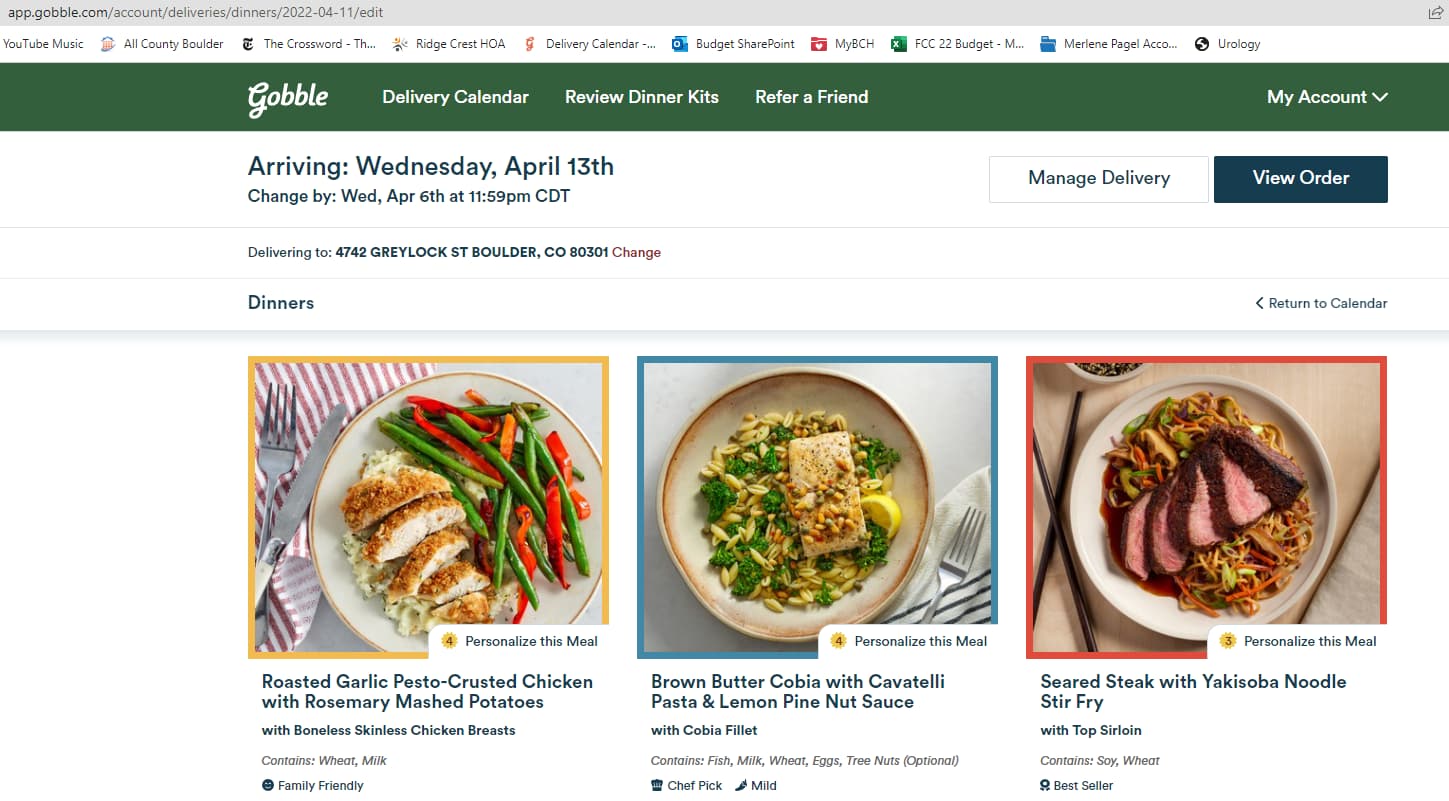Click the Best Seller ribbon icon
The height and width of the screenshot is (801, 1449).
1045,785
